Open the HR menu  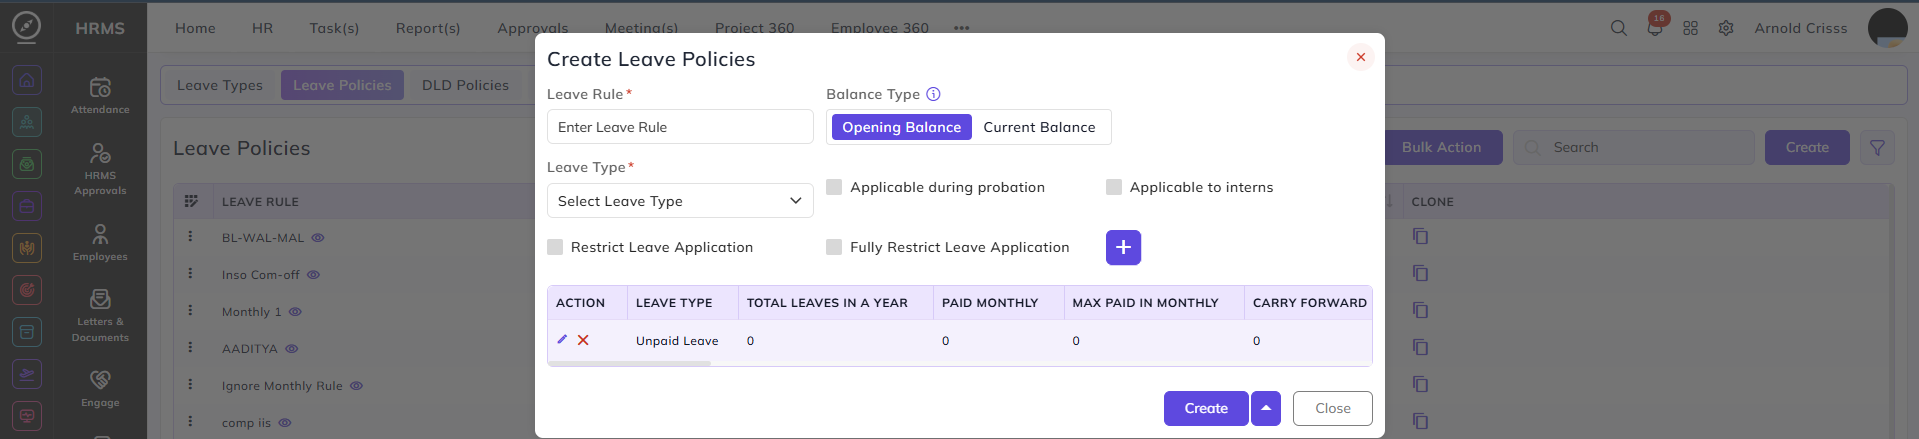262,28
